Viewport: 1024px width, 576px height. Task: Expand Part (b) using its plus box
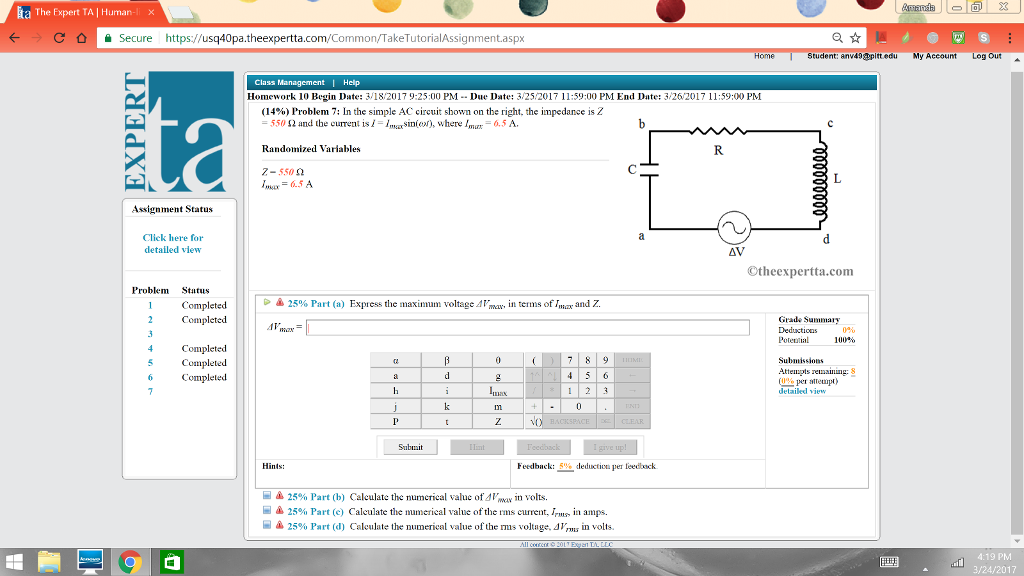tap(267, 496)
